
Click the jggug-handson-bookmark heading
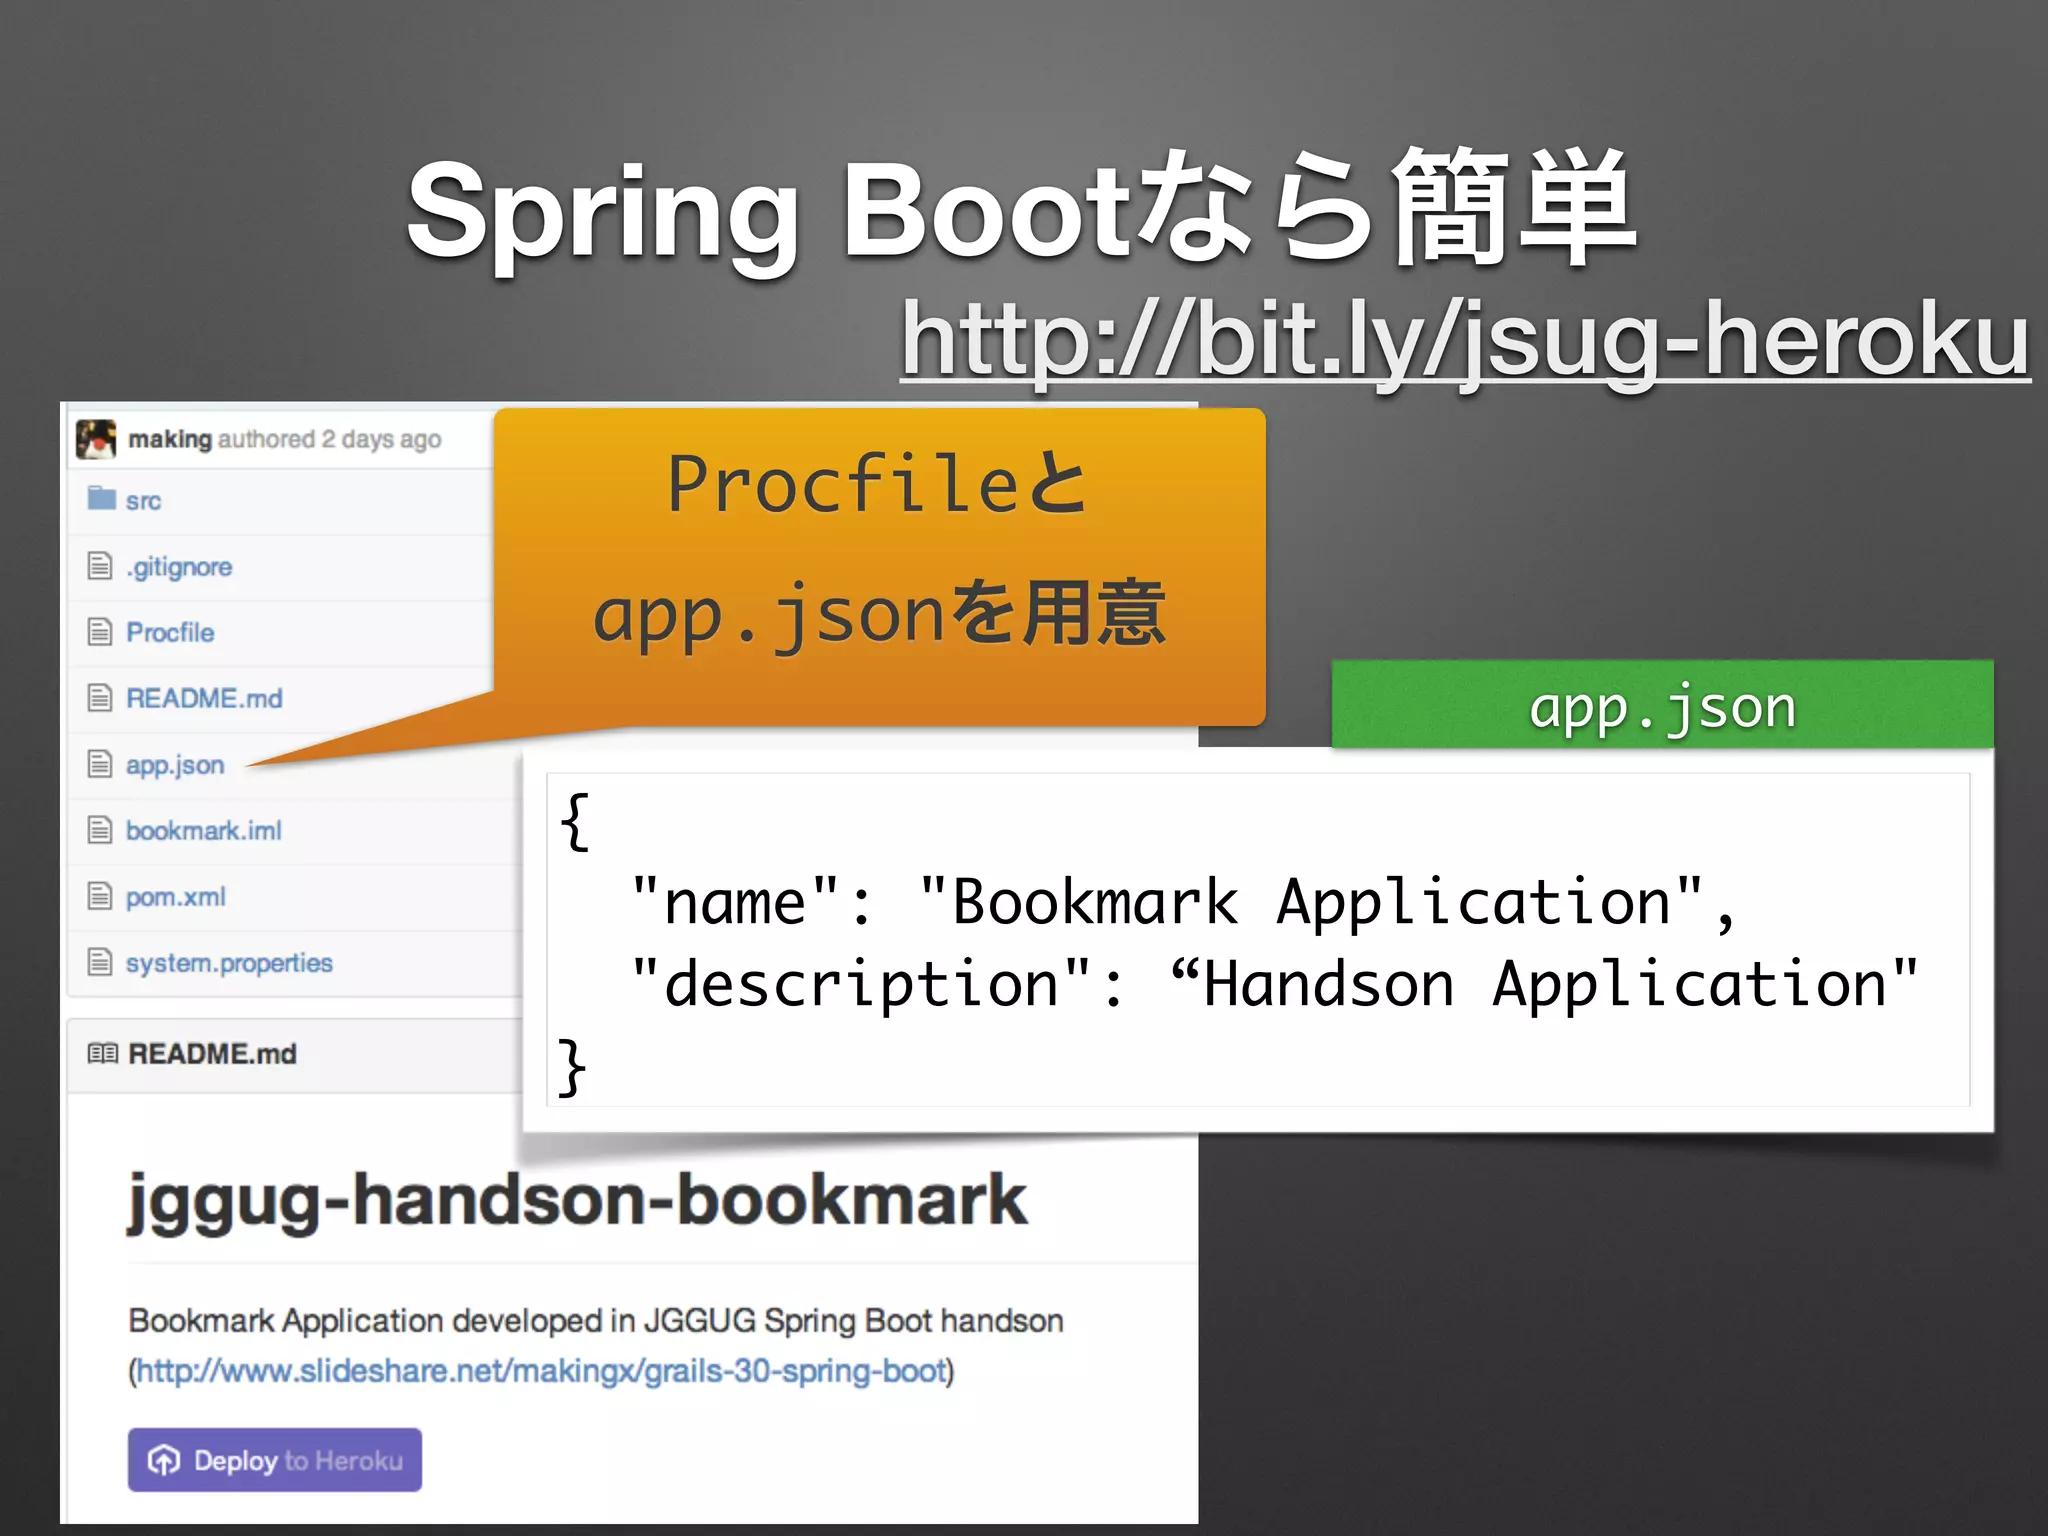[577, 1201]
